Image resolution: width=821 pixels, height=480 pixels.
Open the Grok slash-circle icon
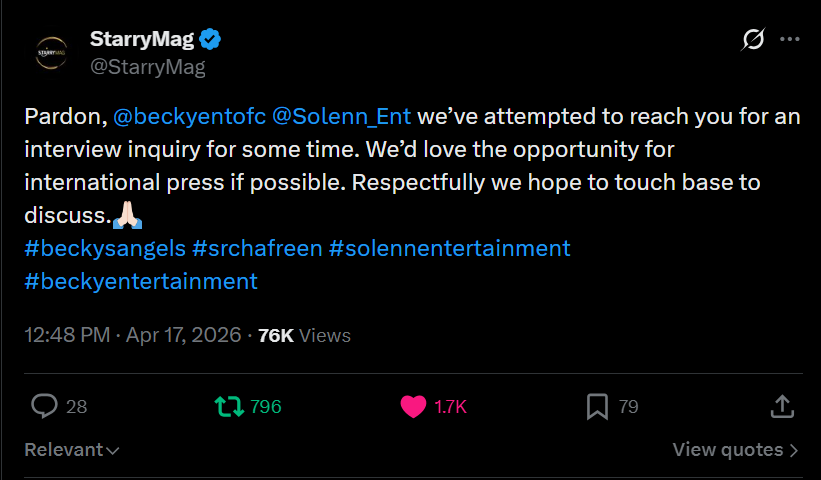pyautogui.click(x=753, y=39)
